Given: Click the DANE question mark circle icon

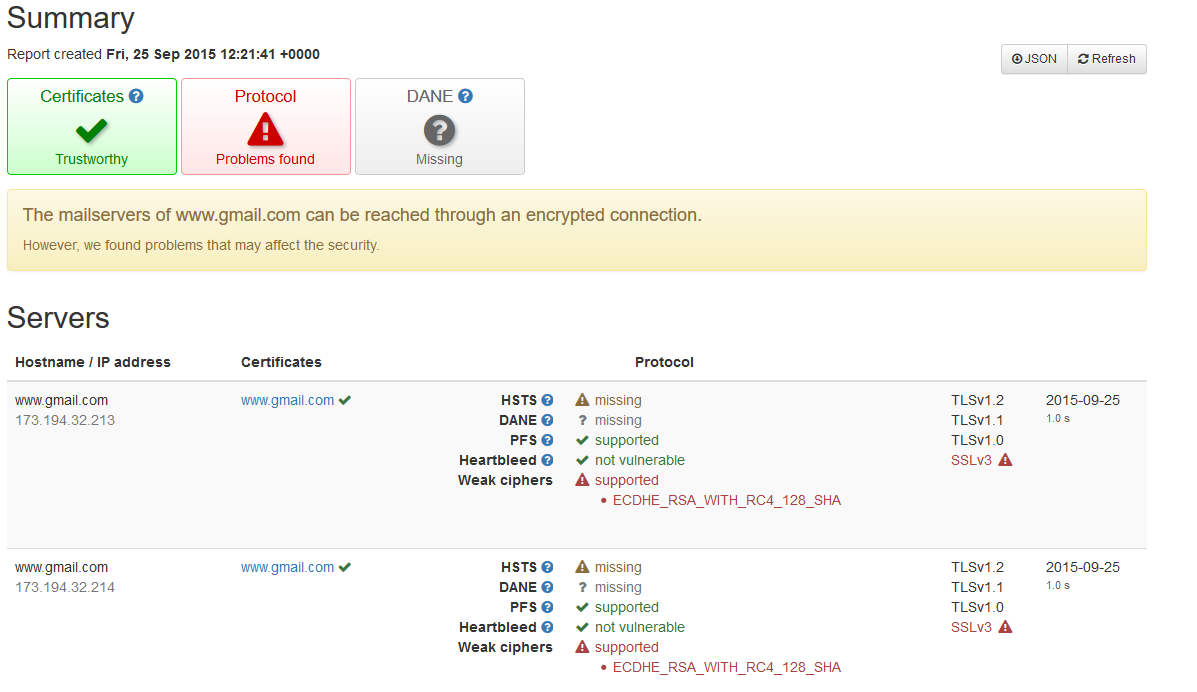Looking at the screenshot, I should coord(439,129).
